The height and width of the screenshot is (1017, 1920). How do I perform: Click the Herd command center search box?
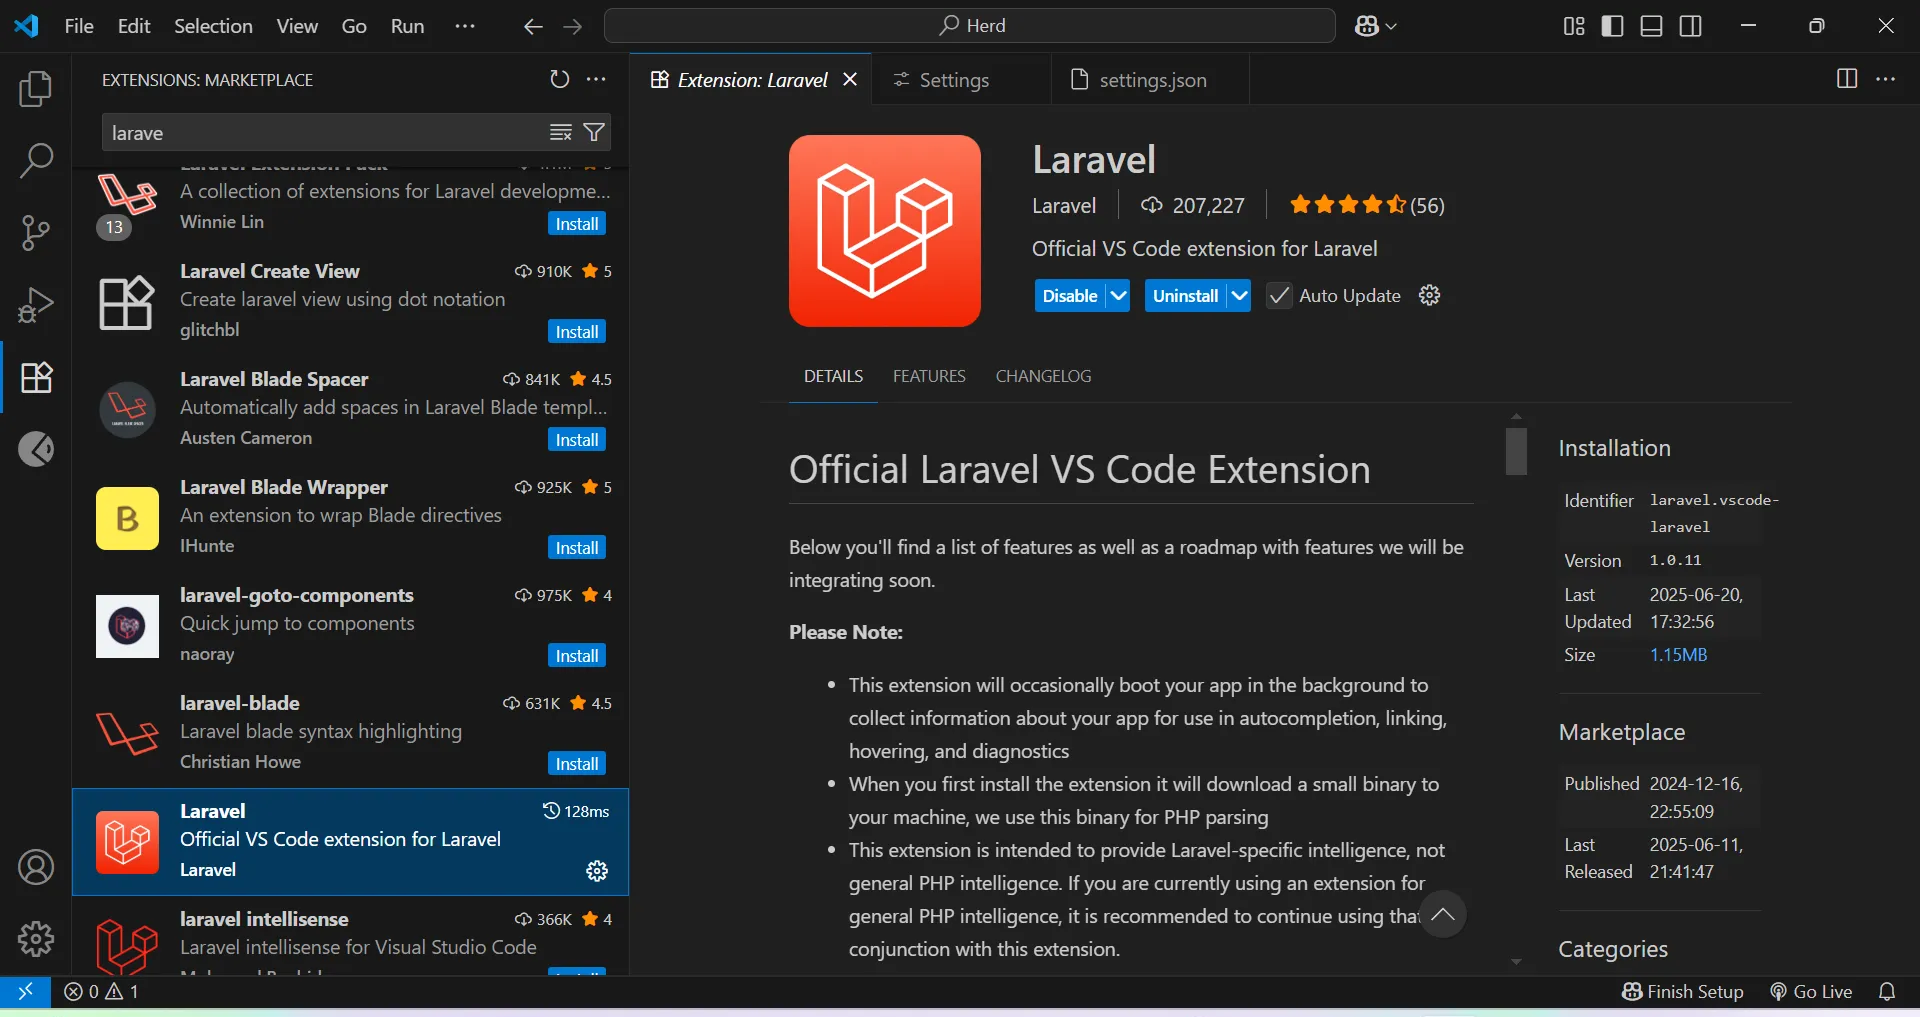tap(970, 26)
